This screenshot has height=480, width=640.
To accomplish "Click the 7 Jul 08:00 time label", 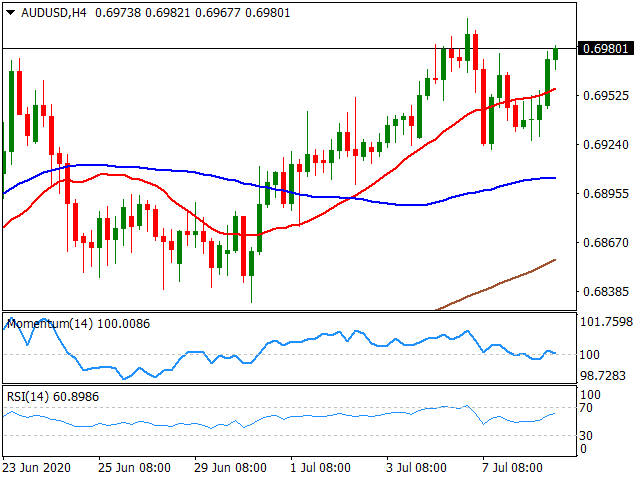I will click(512, 467).
